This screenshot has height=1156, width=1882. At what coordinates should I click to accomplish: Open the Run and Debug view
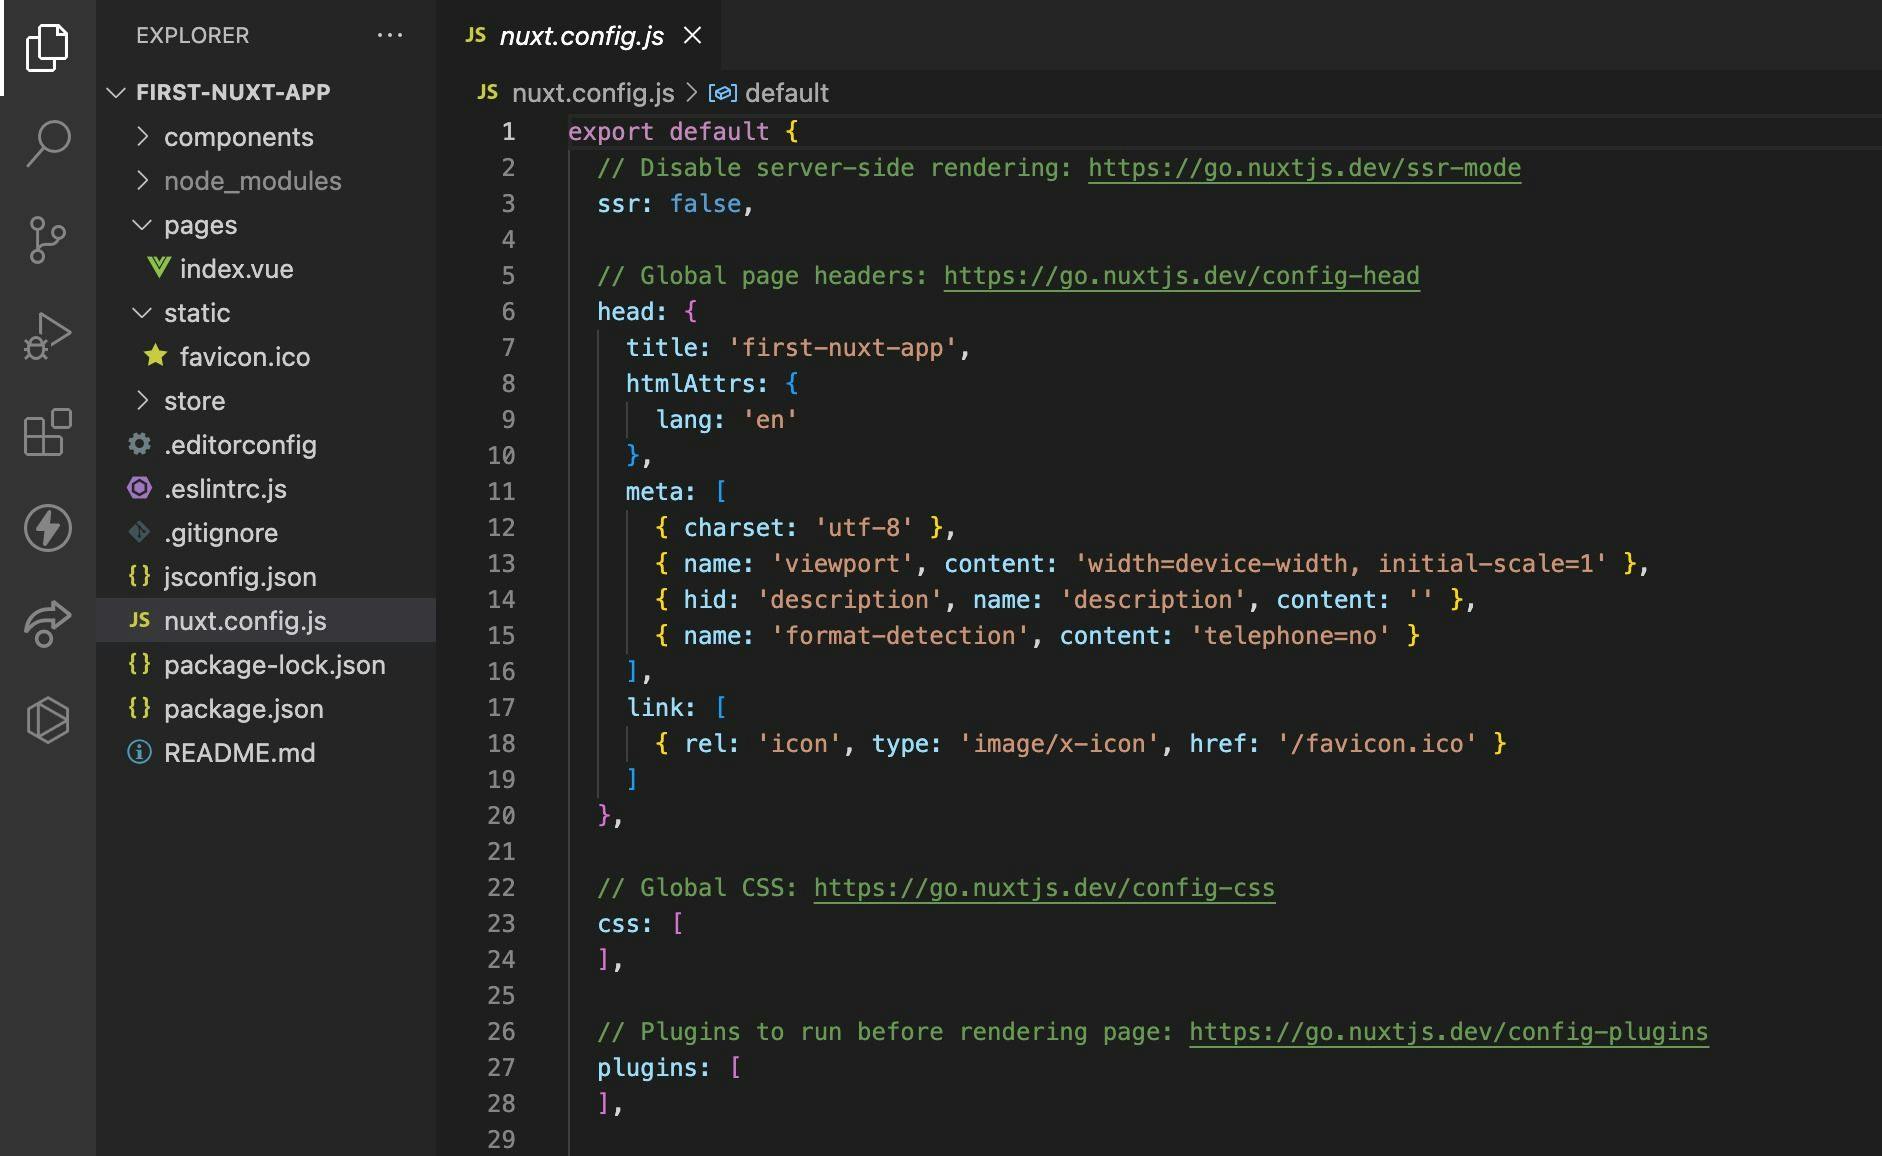pyautogui.click(x=47, y=336)
